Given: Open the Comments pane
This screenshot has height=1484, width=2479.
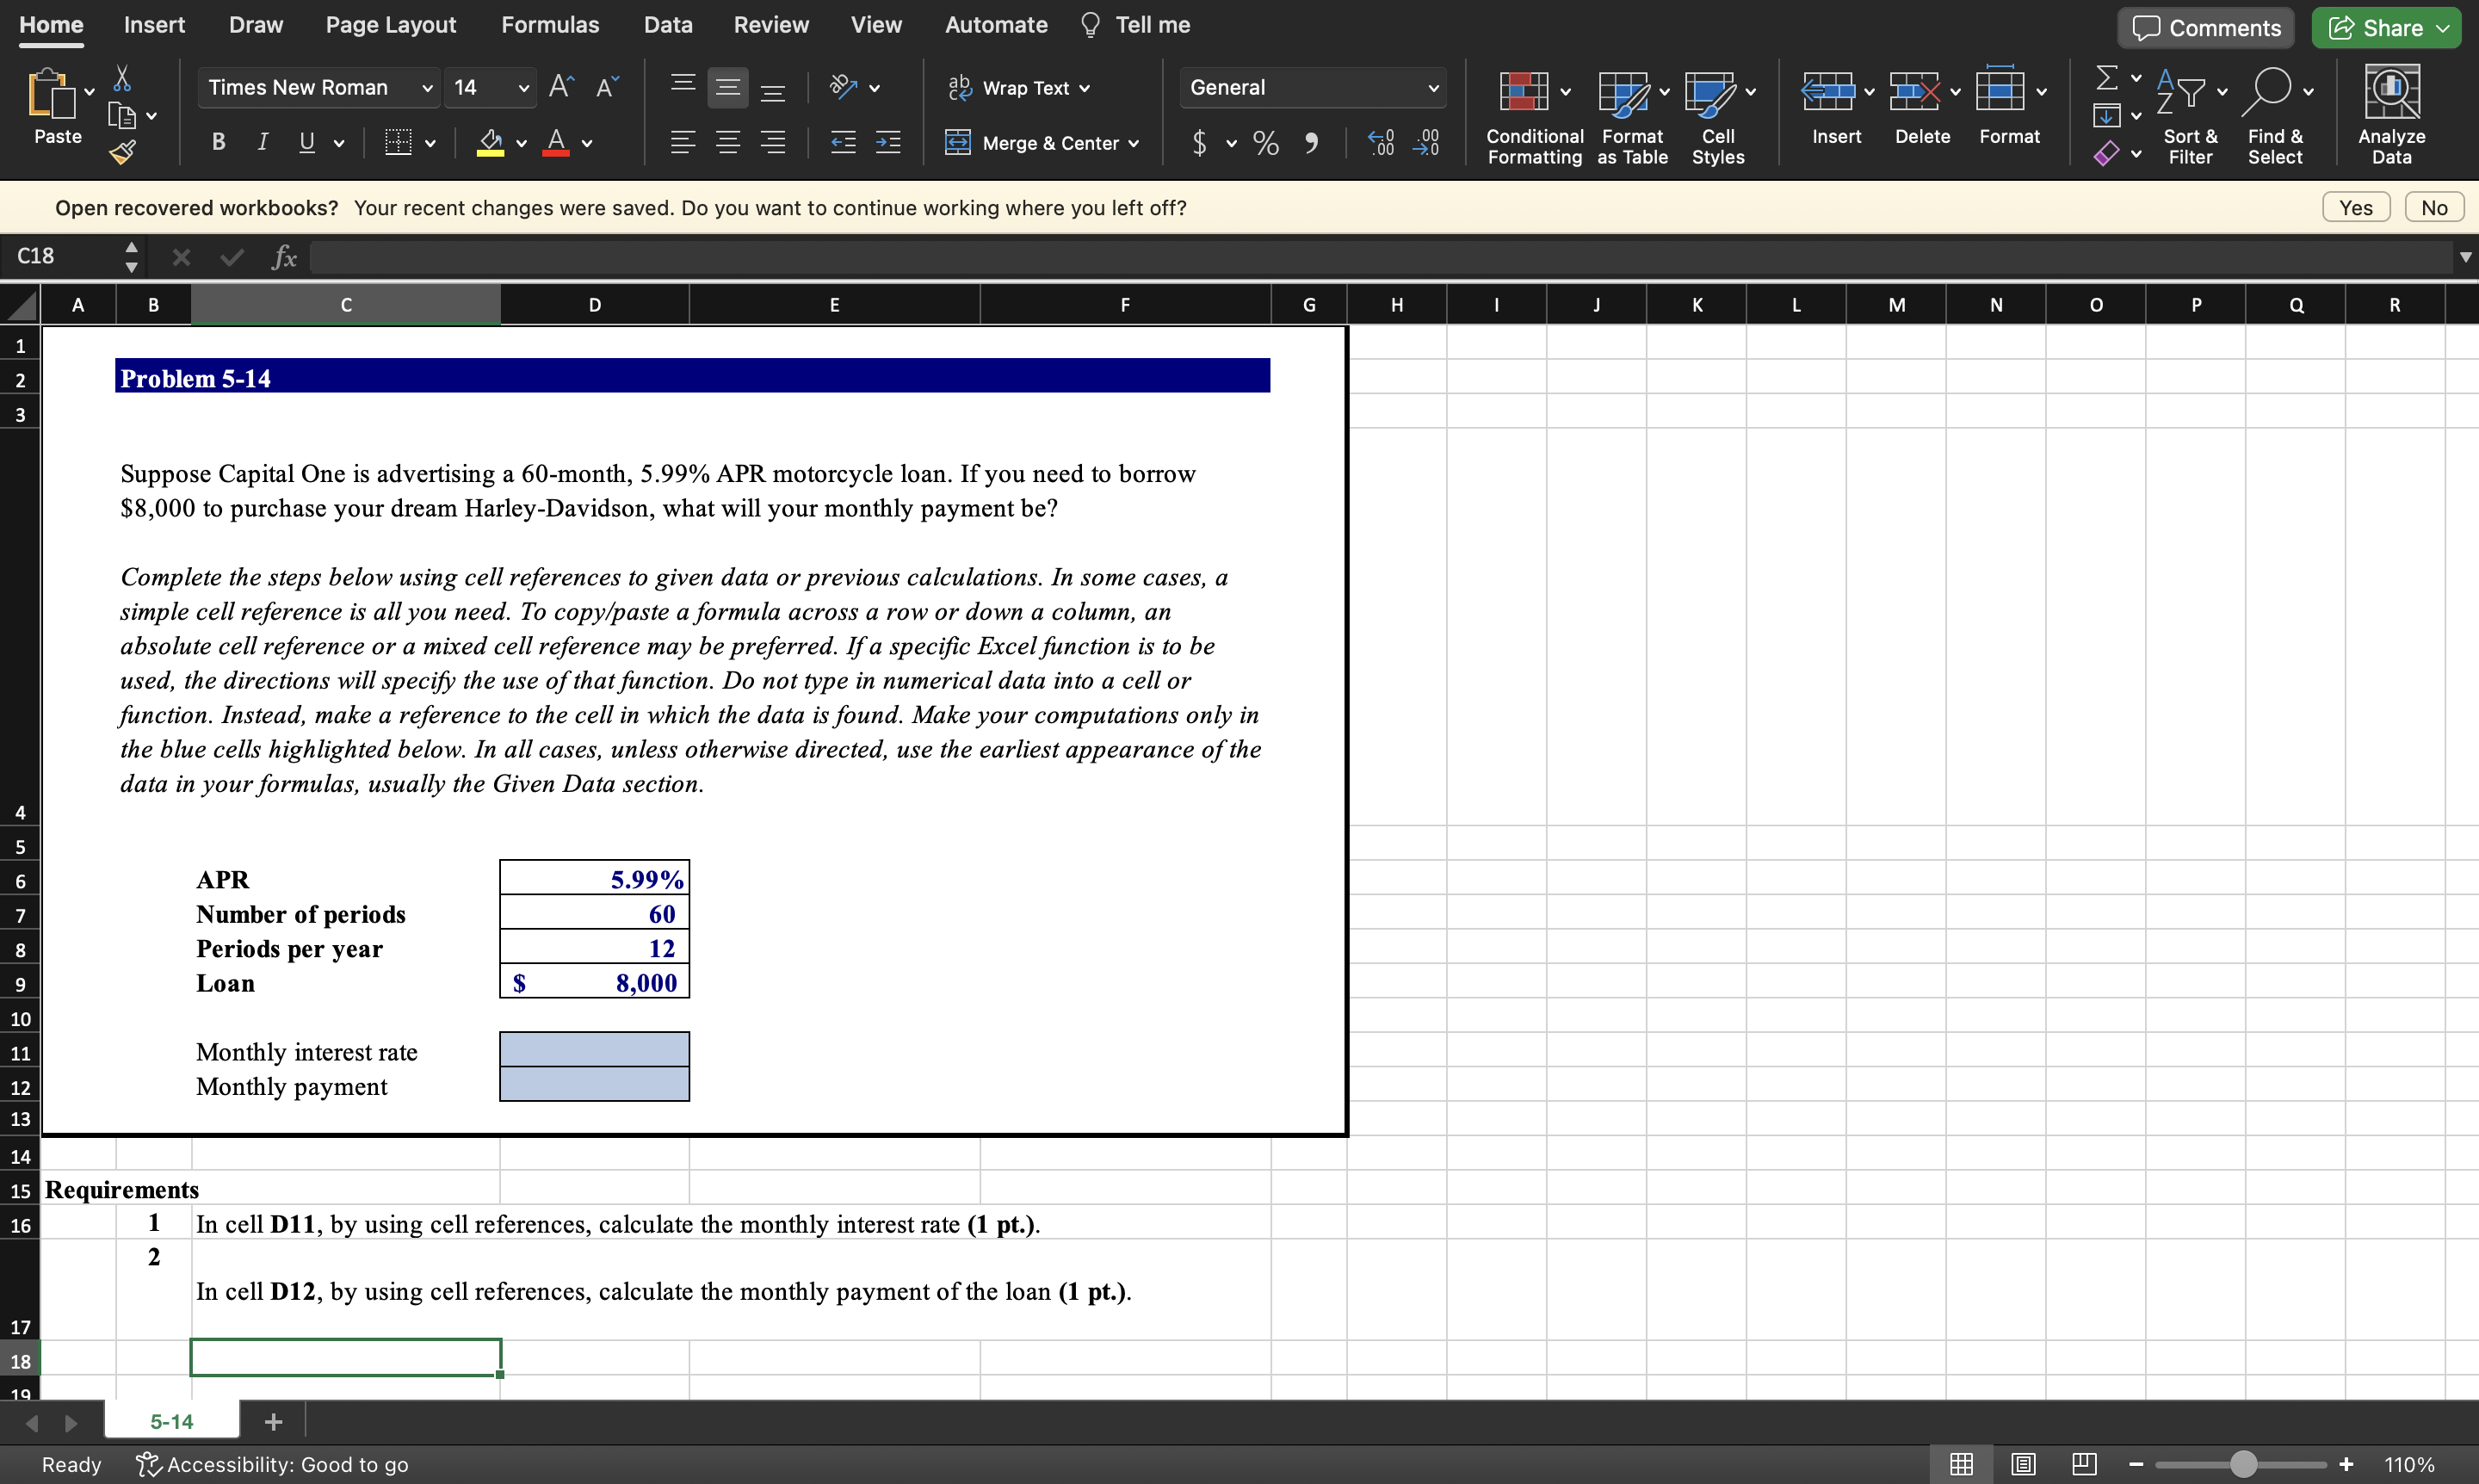Looking at the screenshot, I should pos(2206,28).
